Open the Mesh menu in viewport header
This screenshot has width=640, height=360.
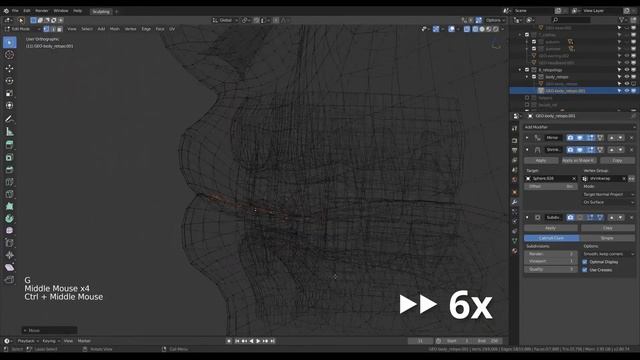tap(115, 29)
